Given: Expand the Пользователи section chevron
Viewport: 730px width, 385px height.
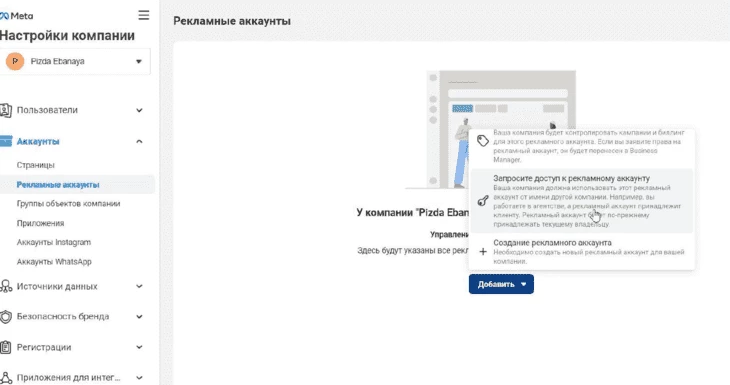Looking at the screenshot, I should point(139,110).
